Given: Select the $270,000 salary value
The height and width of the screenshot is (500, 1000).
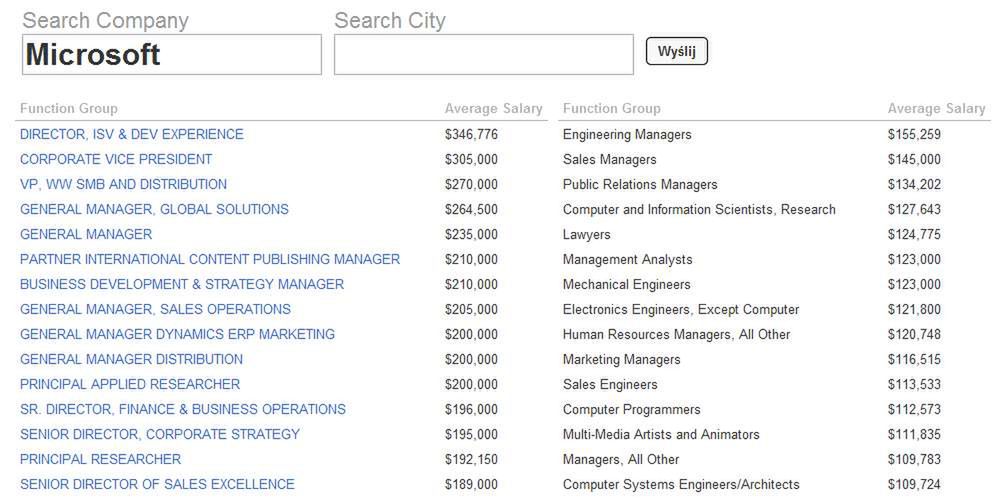Looking at the screenshot, I should pos(471,184).
